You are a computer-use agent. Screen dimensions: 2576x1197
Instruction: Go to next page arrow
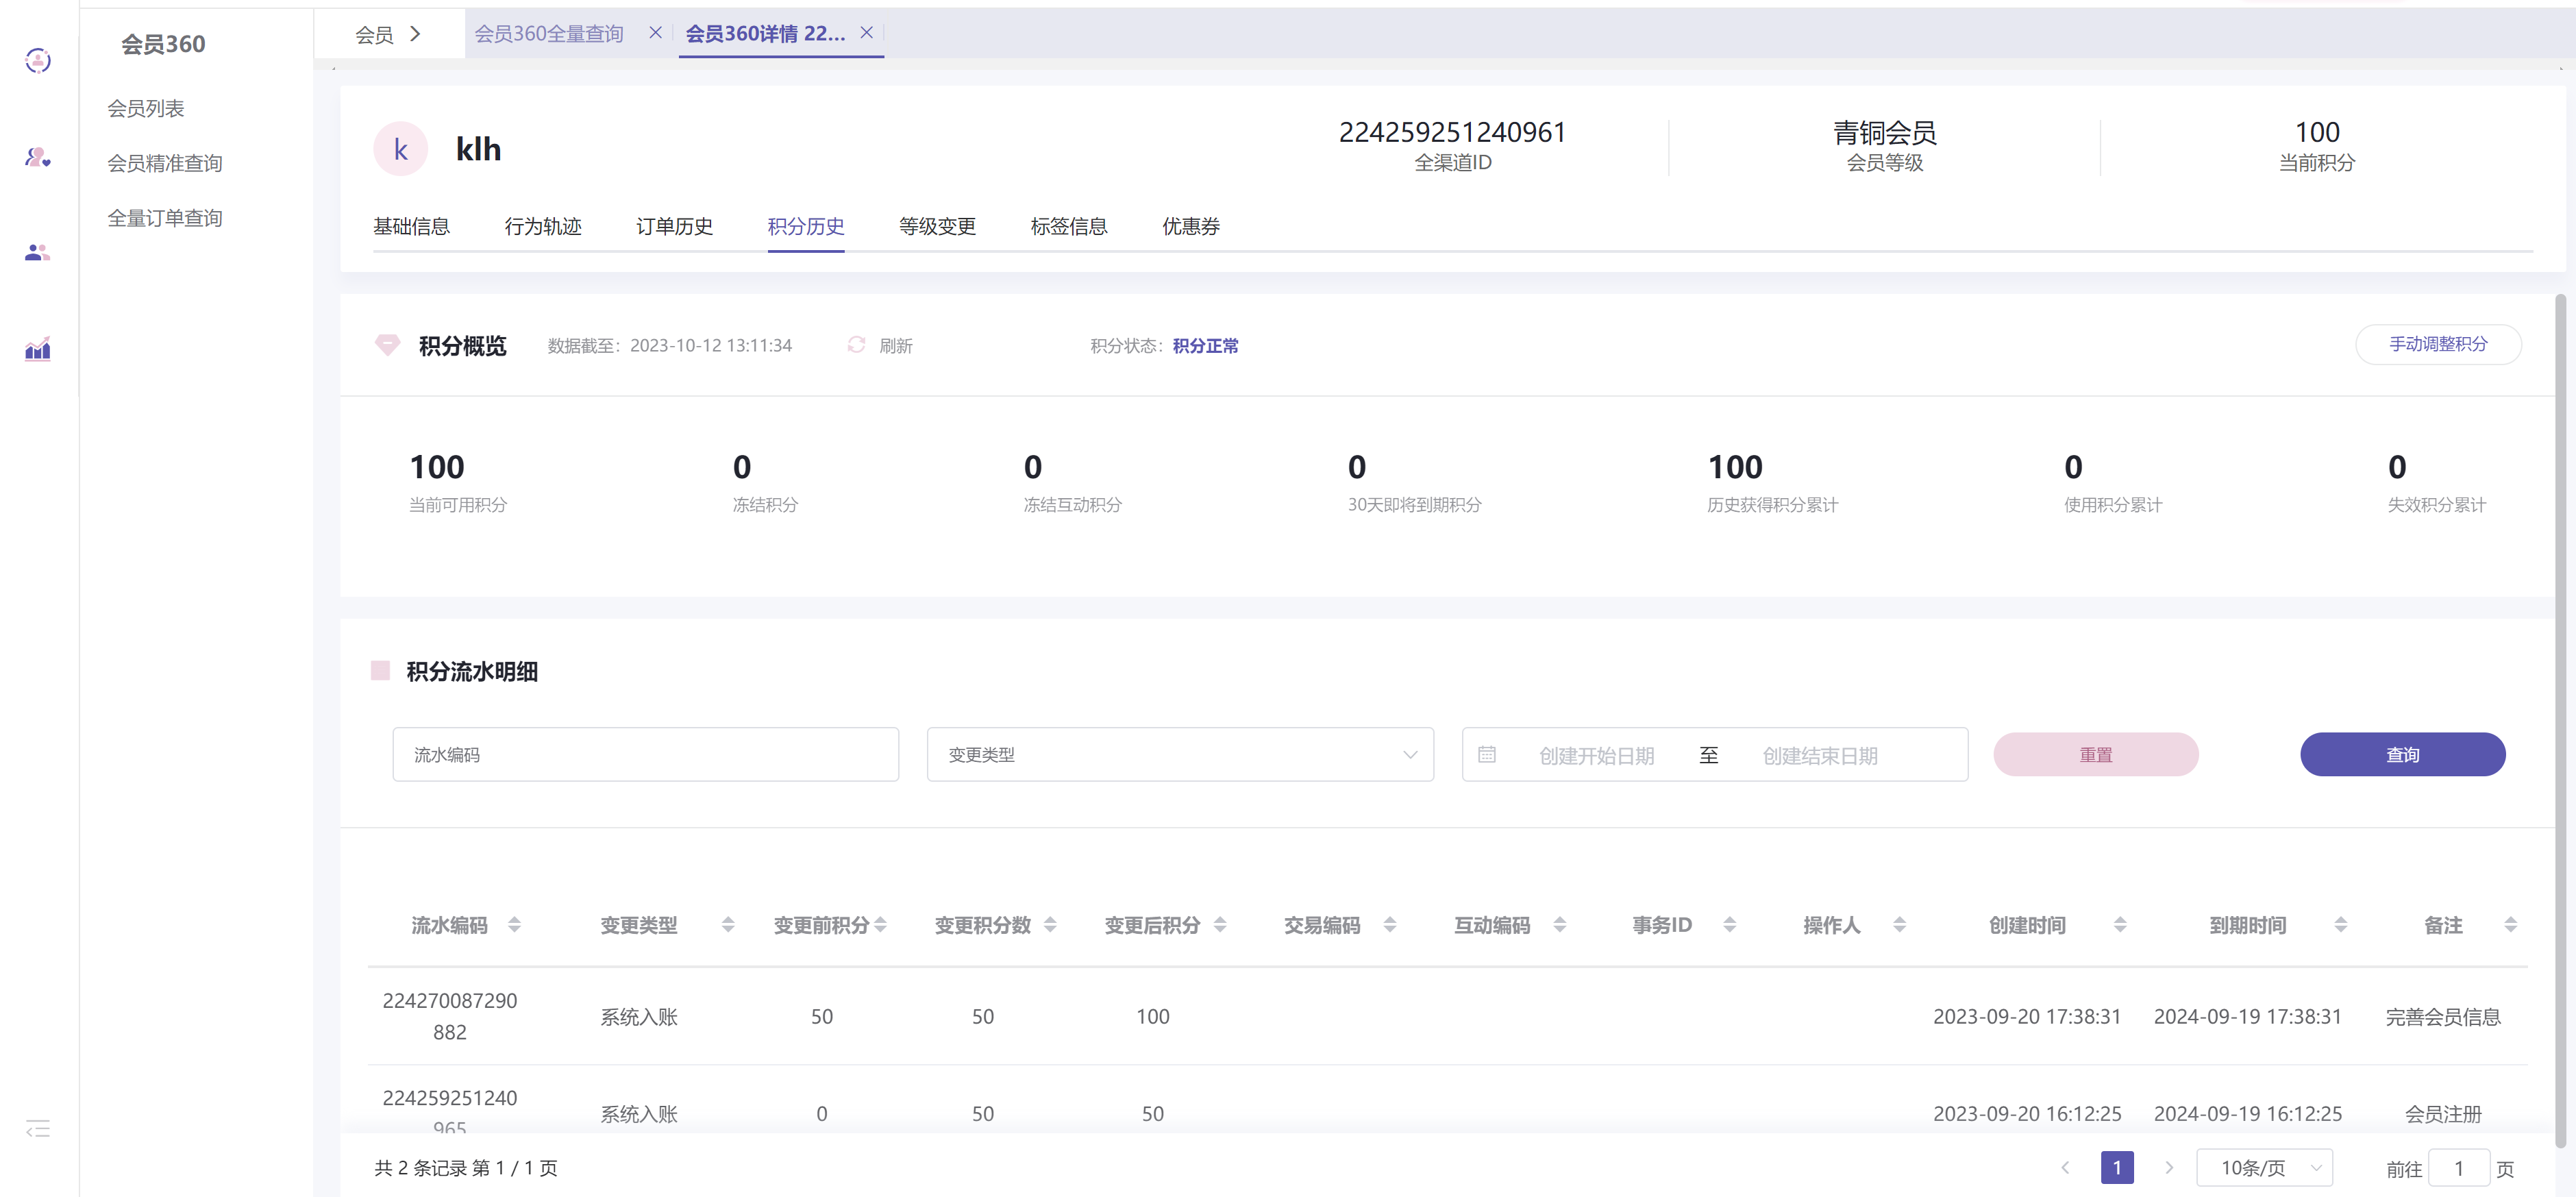[2169, 1168]
